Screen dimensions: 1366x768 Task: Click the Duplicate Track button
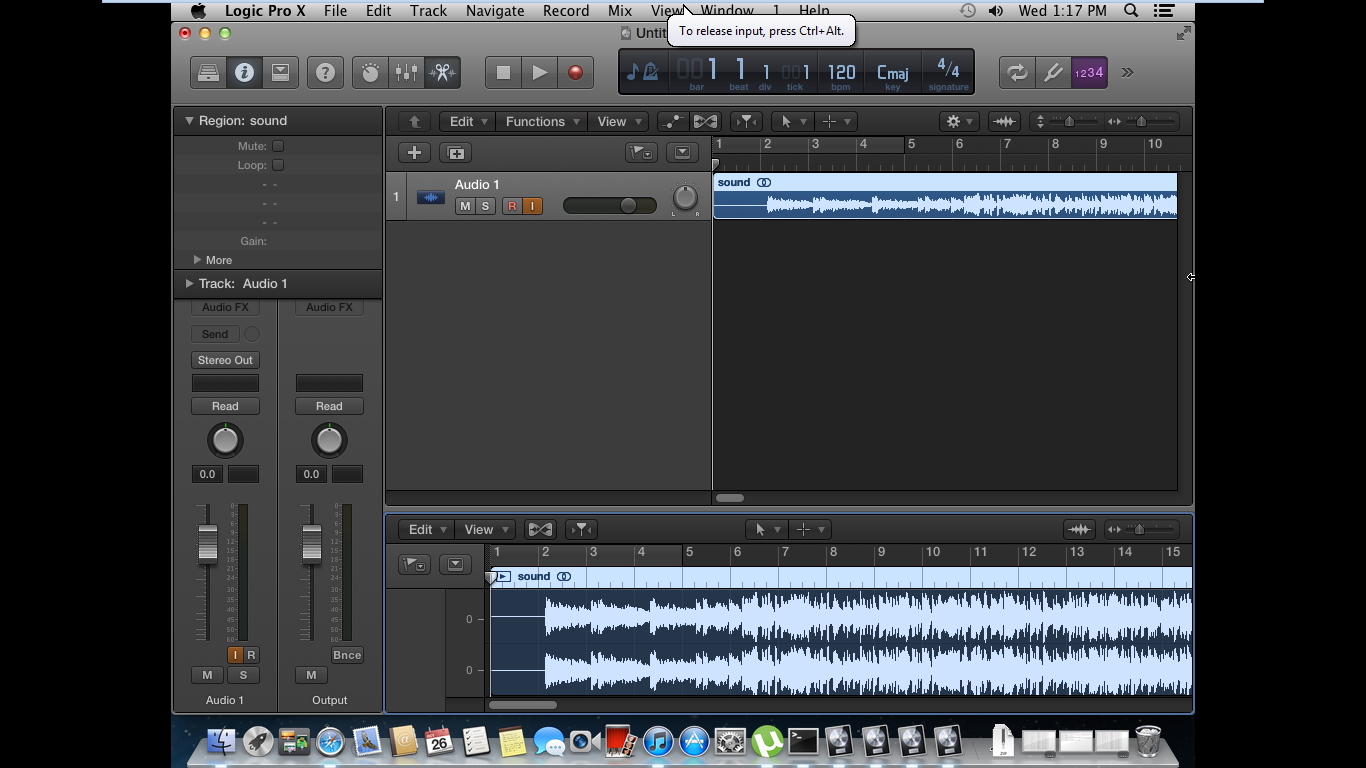pyautogui.click(x=456, y=153)
